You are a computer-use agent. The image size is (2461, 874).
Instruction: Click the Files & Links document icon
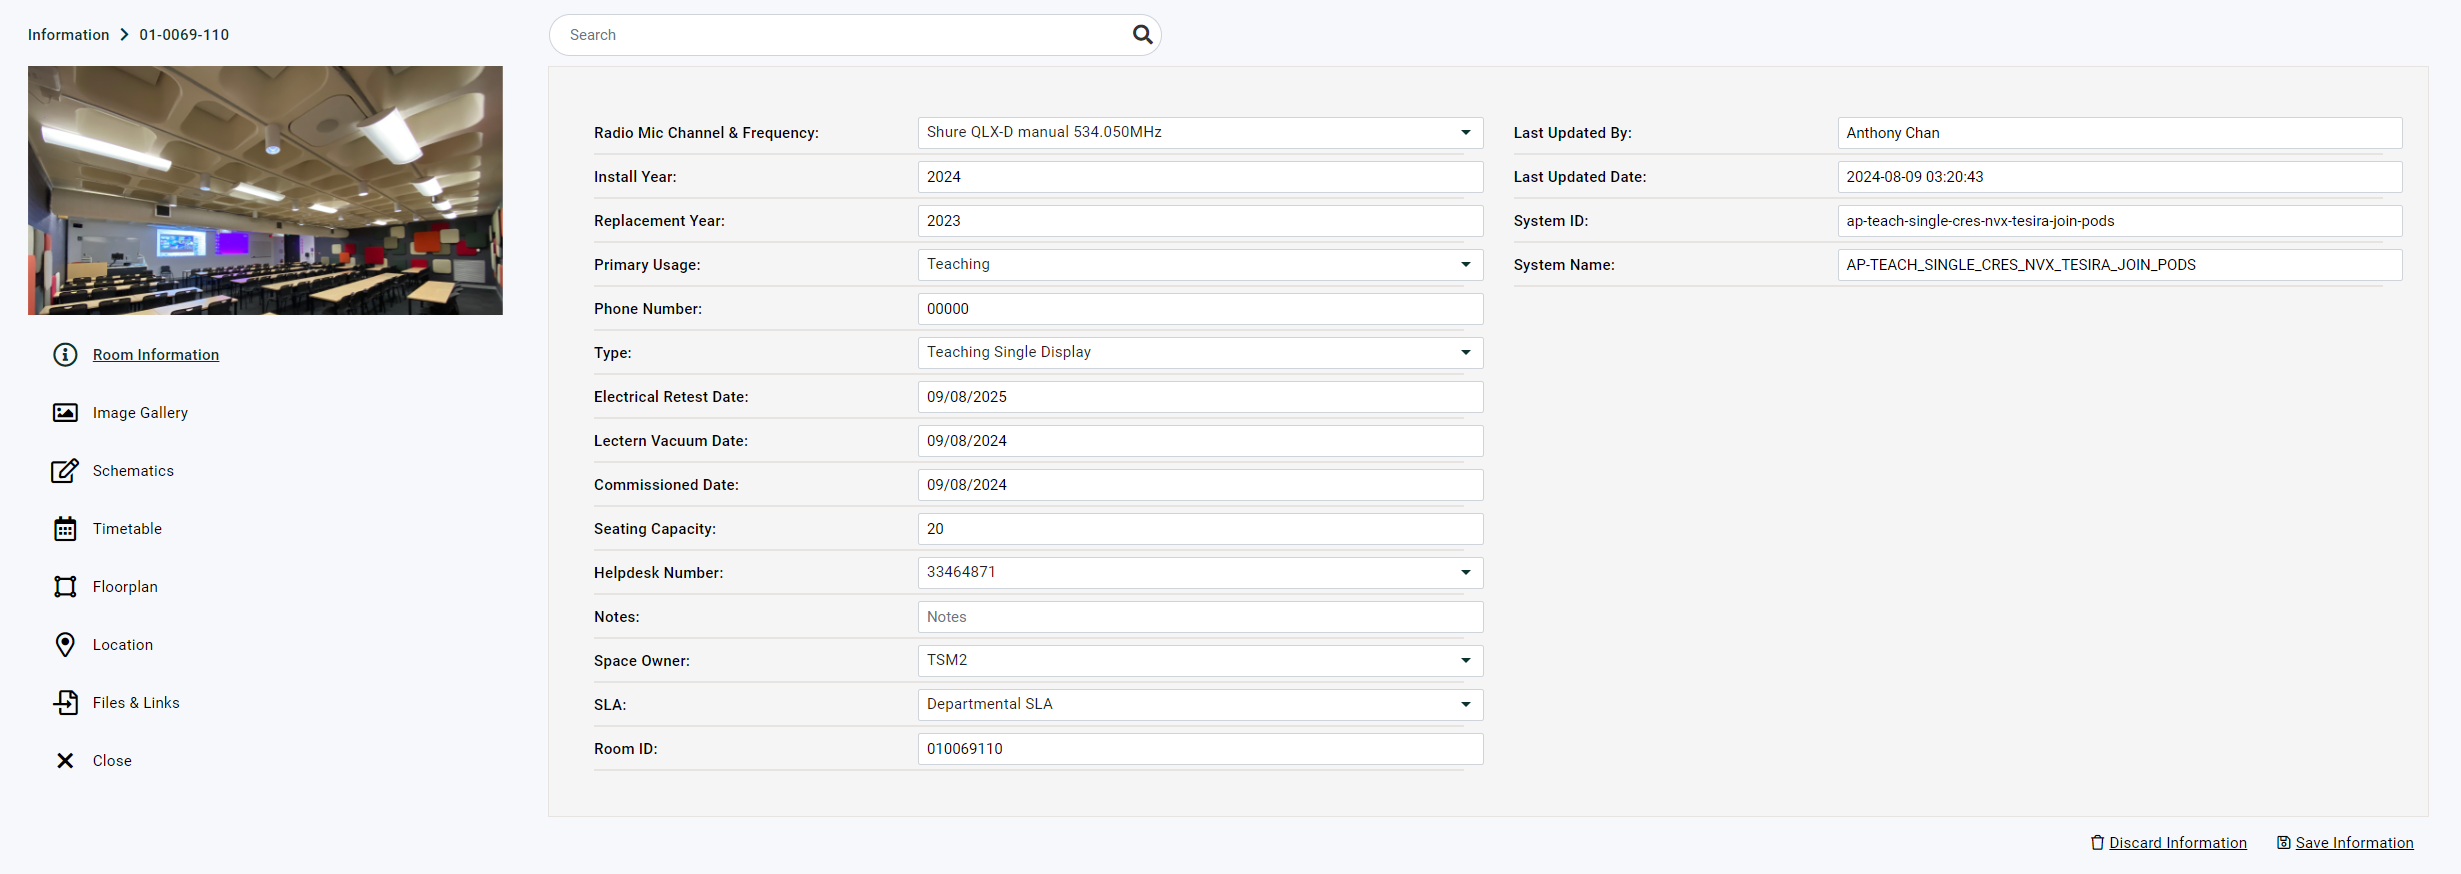pos(65,703)
